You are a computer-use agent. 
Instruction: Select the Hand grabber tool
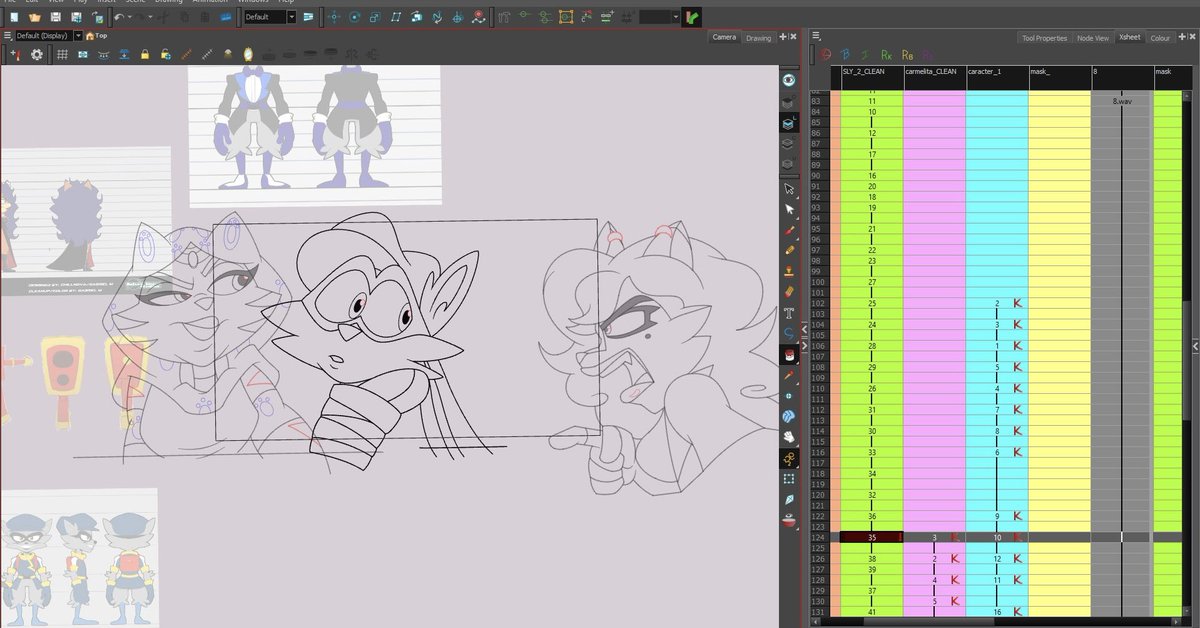pyautogui.click(x=789, y=437)
